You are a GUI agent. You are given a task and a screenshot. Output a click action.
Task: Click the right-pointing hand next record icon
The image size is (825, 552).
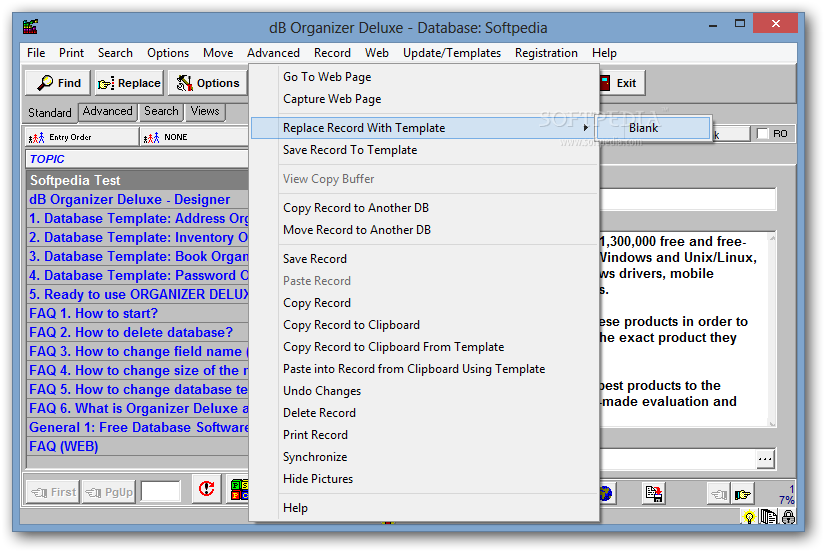pos(742,494)
